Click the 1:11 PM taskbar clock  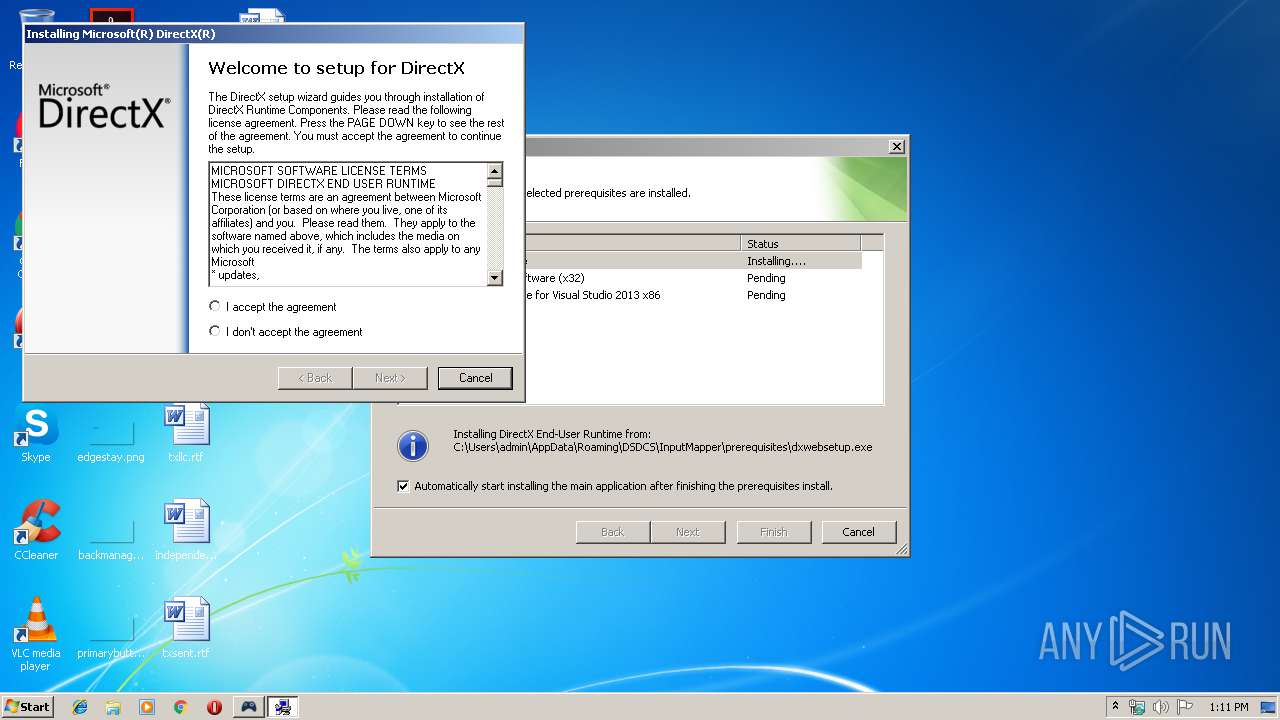tap(1228, 707)
